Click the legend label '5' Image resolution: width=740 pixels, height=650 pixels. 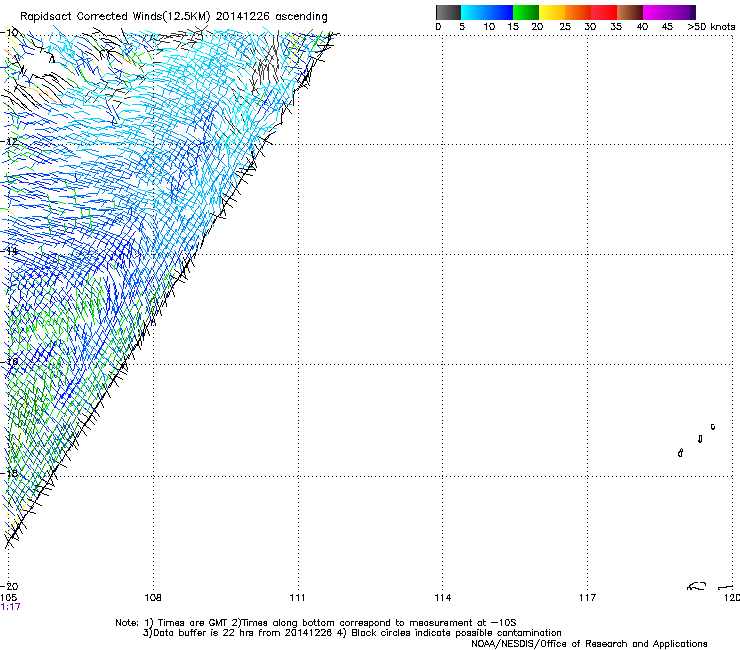[462, 27]
